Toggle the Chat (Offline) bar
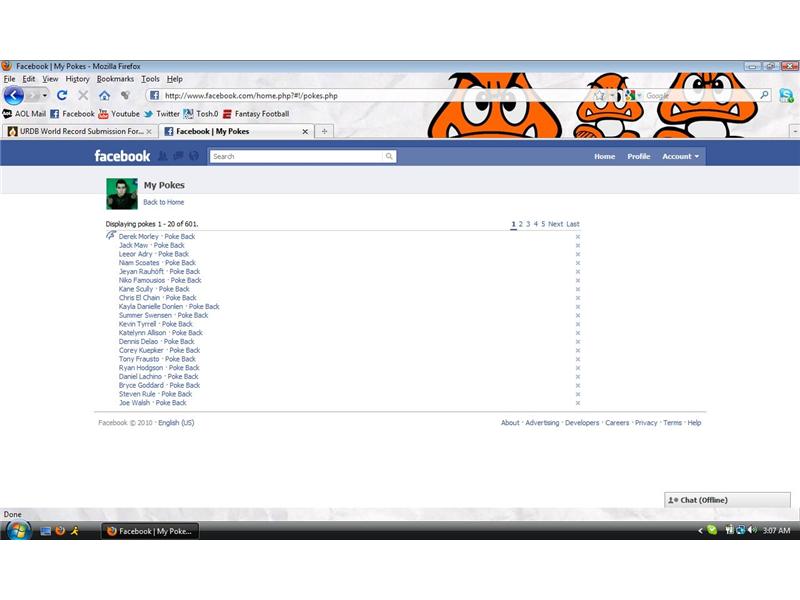800x600 pixels. point(725,499)
